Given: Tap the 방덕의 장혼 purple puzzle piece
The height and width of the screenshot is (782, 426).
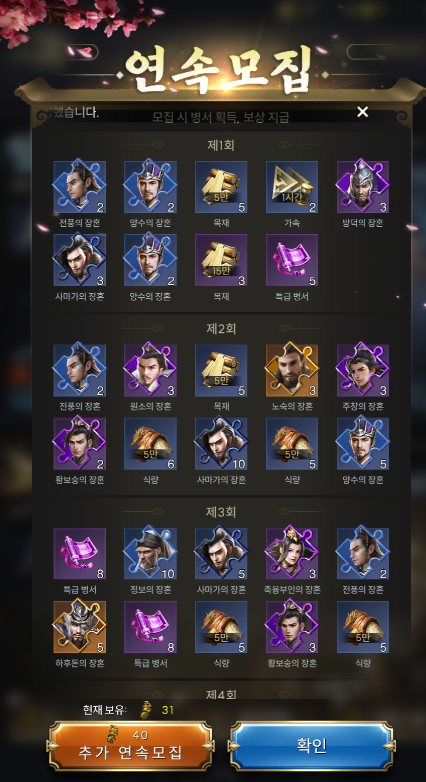Looking at the screenshot, I should pyautogui.click(x=363, y=187).
